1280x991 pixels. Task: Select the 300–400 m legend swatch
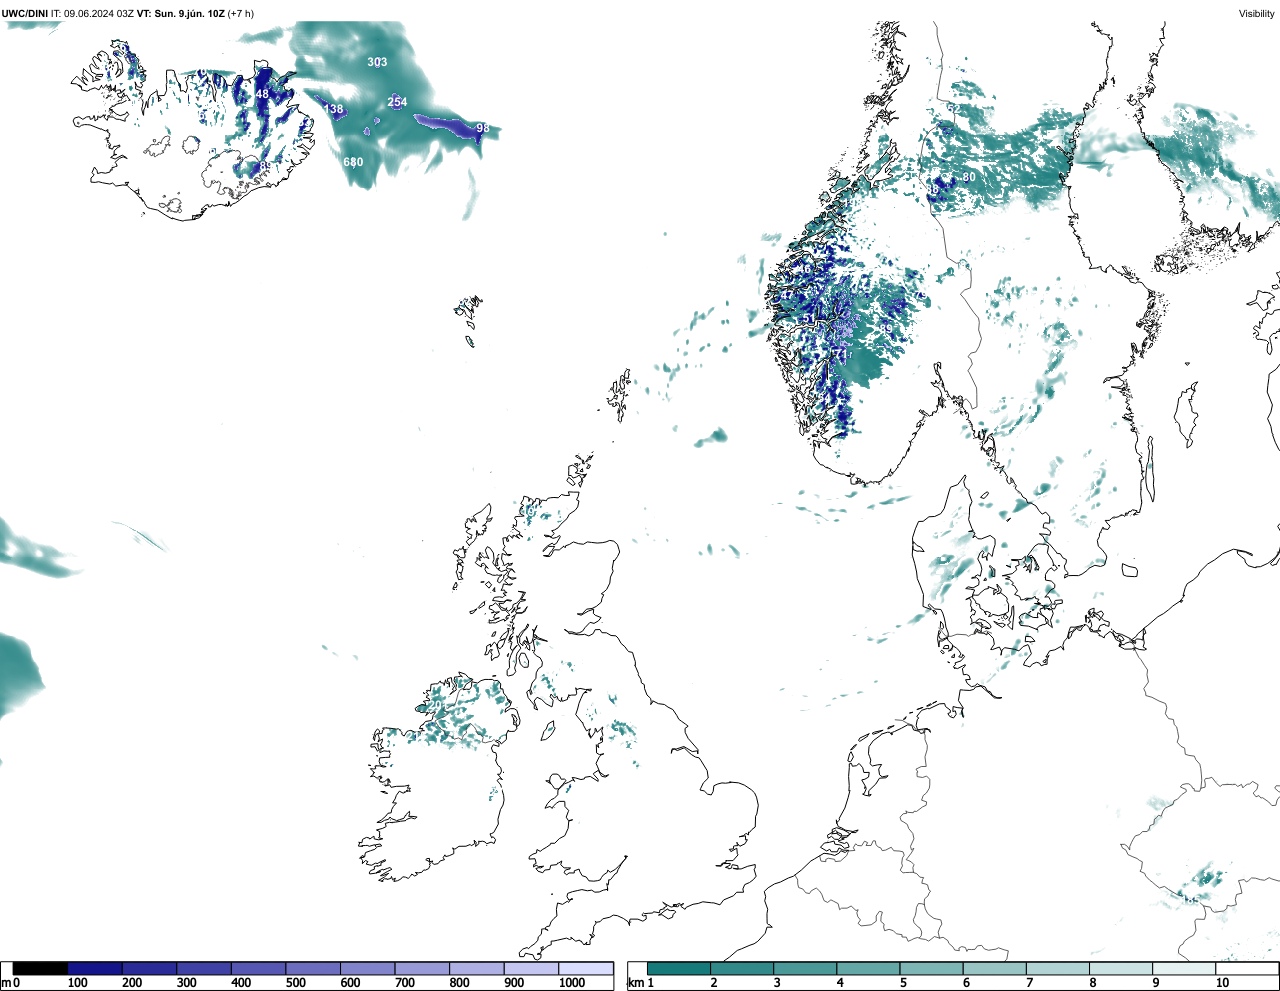204,969
